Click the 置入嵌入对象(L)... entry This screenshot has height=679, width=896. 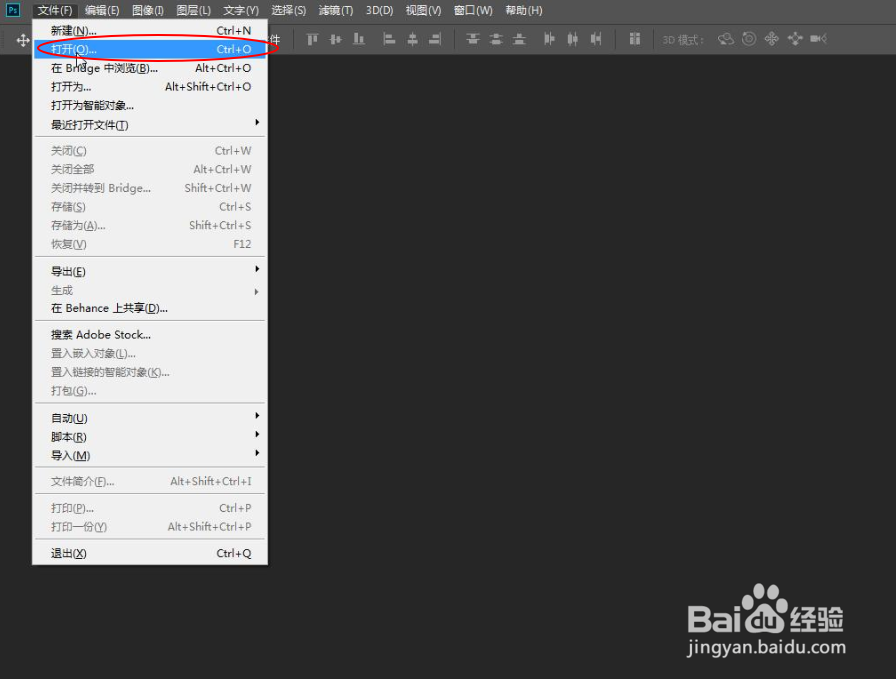[x=150, y=354]
